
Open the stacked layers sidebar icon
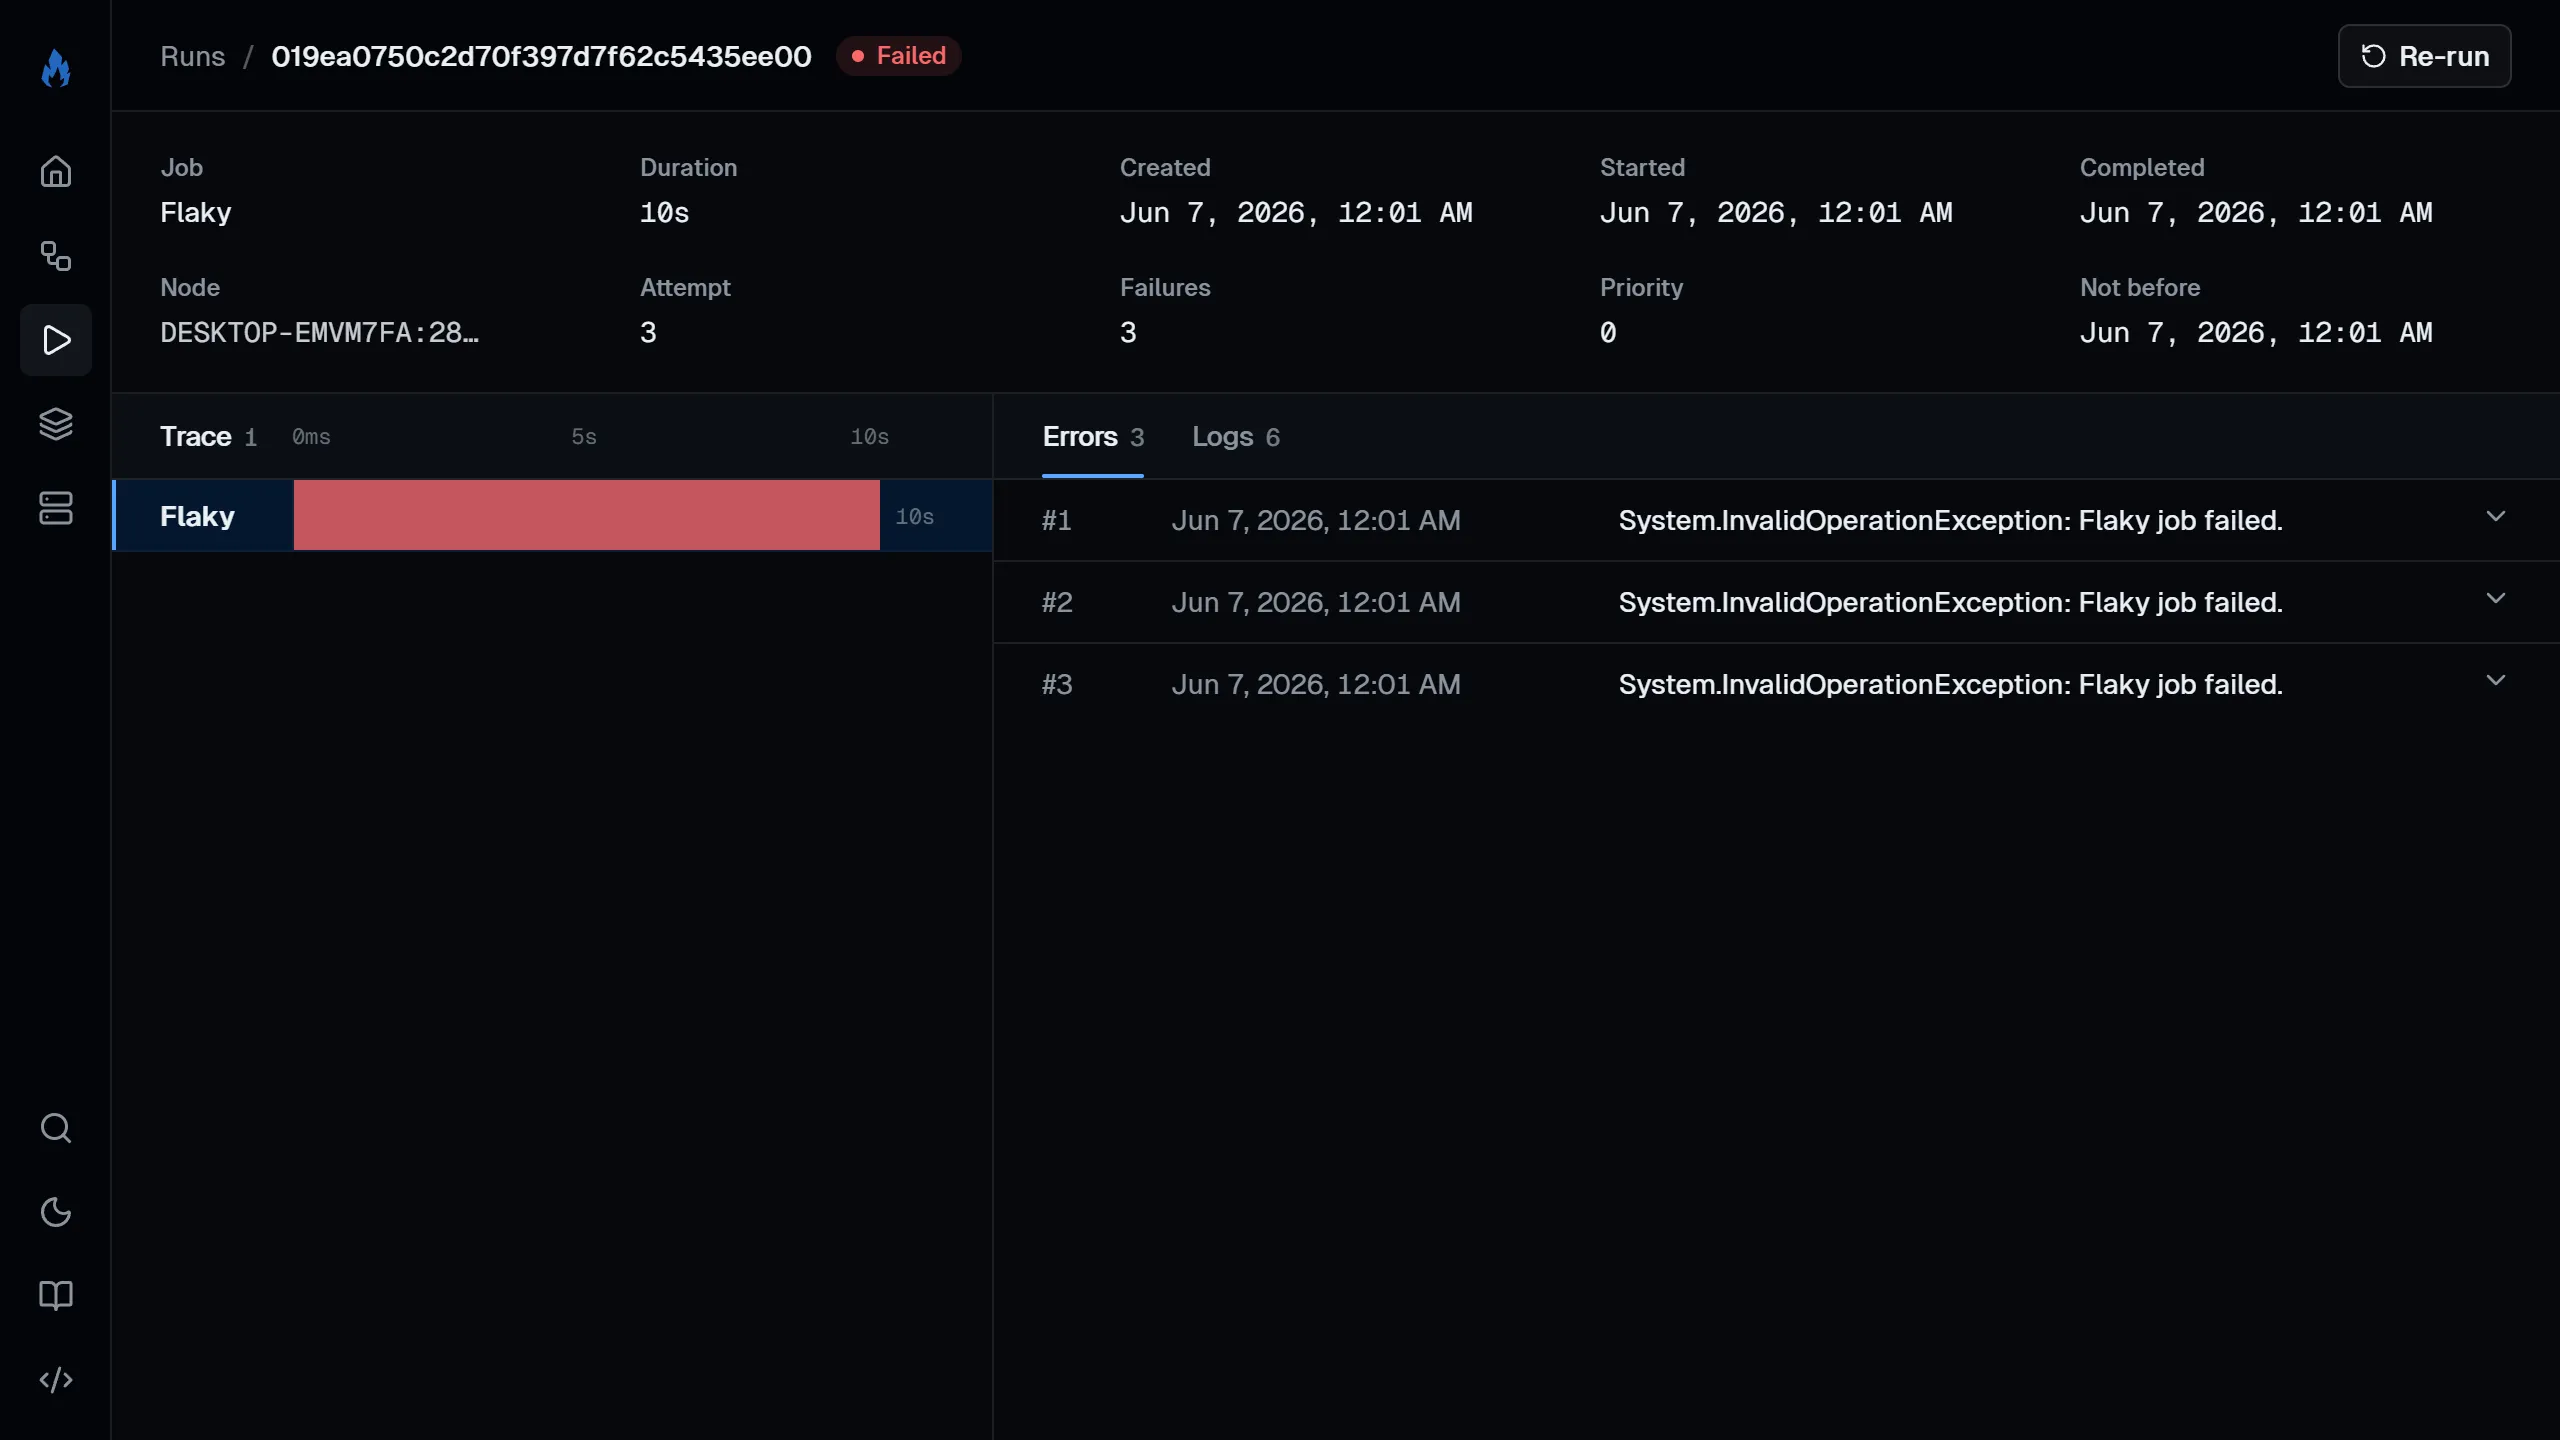tap(56, 424)
